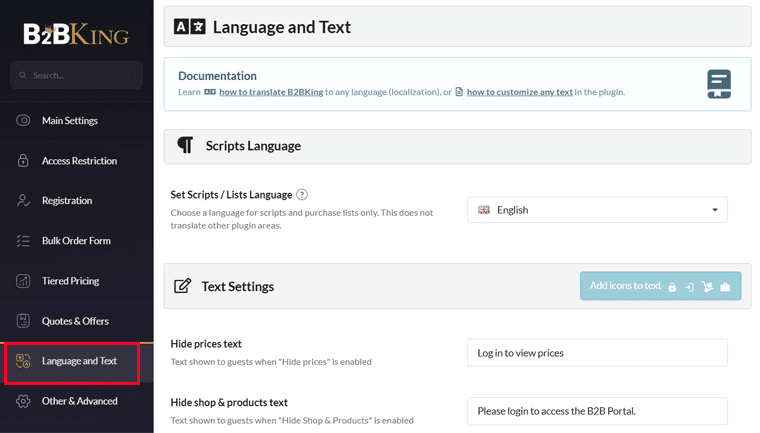Click the dropdown arrow of English selector
Viewport: 760px width, 433px height.
coord(714,210)
